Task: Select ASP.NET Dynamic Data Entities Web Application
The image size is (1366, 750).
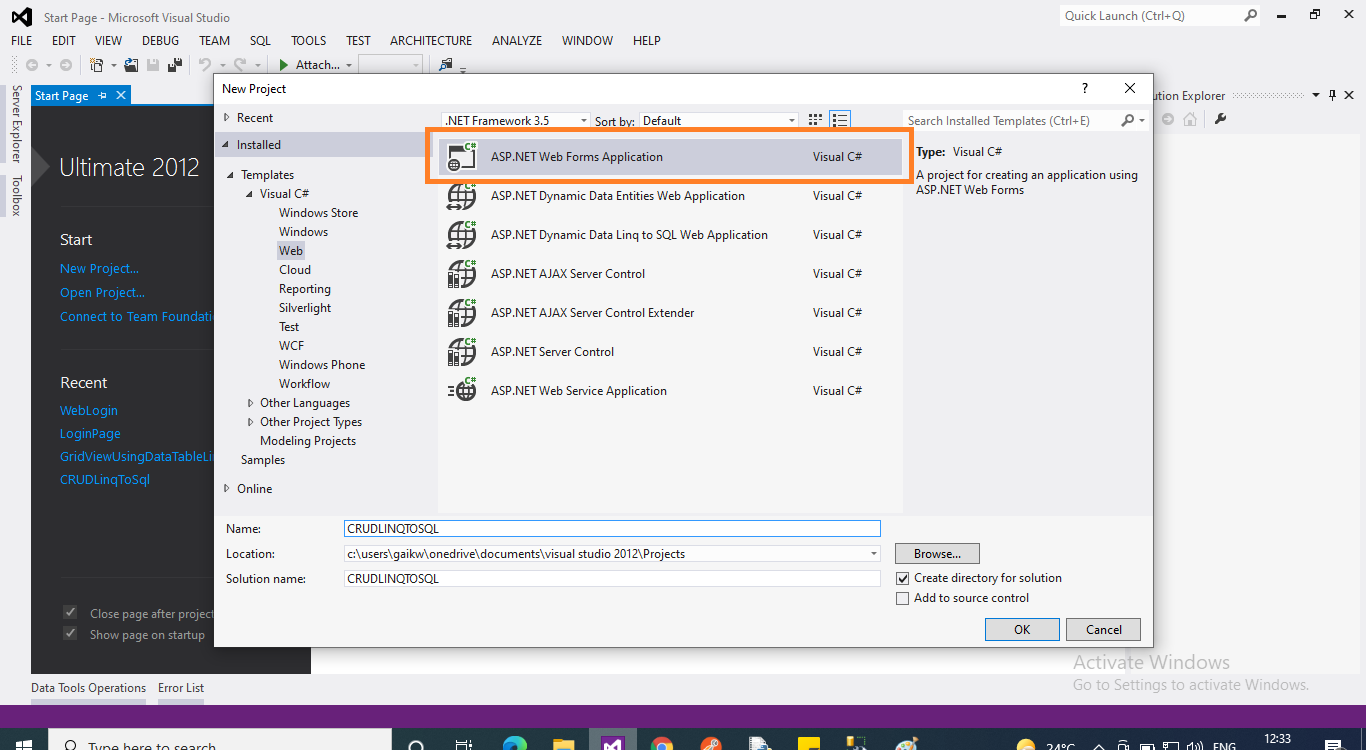Action: tap(670, 196)
